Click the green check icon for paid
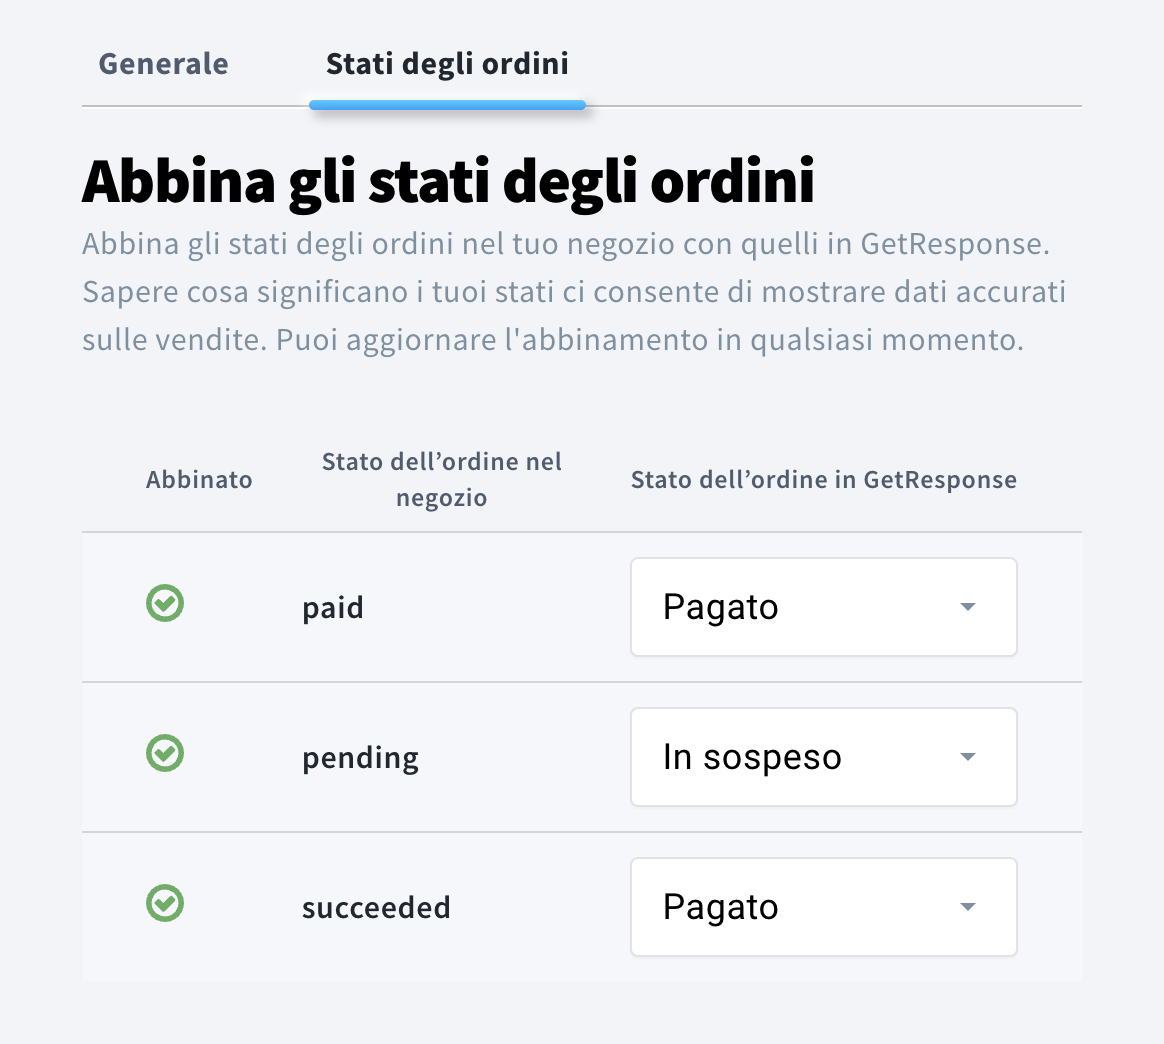This screenshot has width=1164, height=1044. point(165,604)
